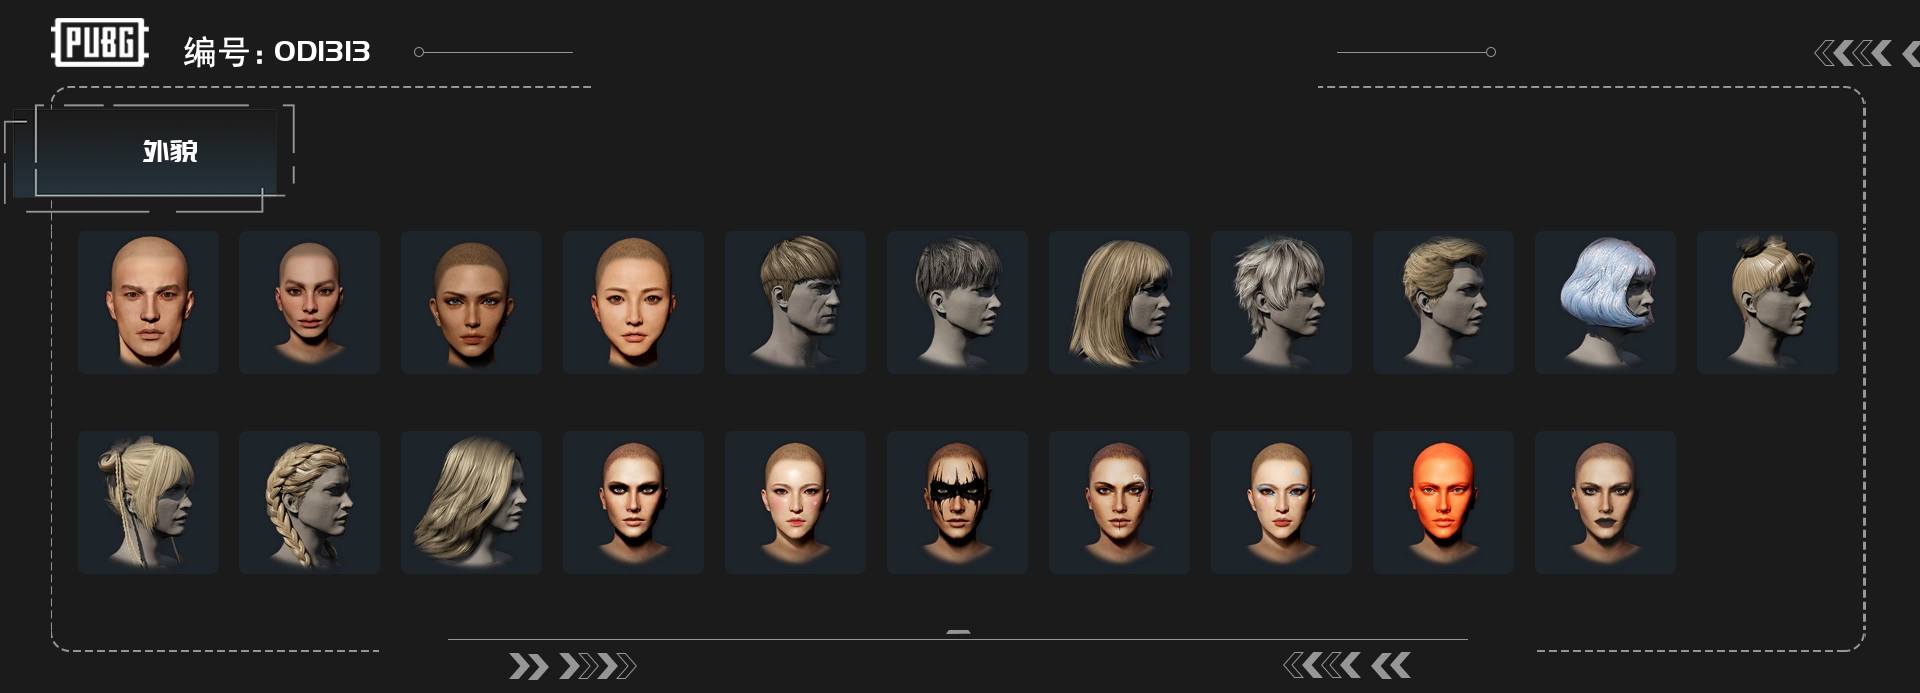Viewport: 1920px width, 693px height.
Task: Select the thick braided blonde hairstyle
Action: (309, 502)
